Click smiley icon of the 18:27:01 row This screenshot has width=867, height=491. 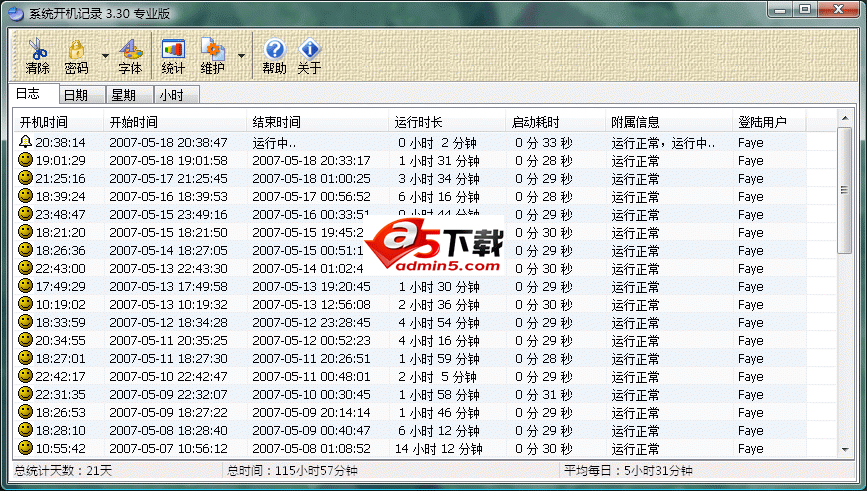pyautogui.click(x=25, y=358)
